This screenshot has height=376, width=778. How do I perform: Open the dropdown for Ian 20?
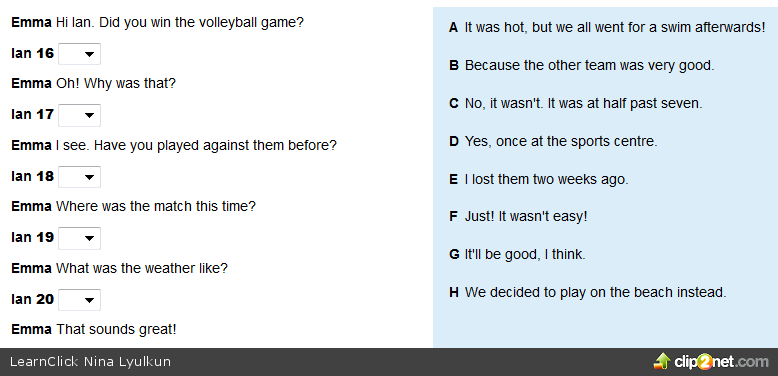[79, 300]
